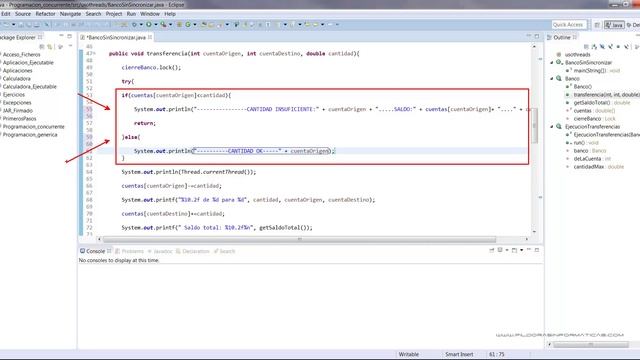The image size is (640, 360).
Task: Click the Open Console icon in Console toolbar
Action: click(514, 250)
